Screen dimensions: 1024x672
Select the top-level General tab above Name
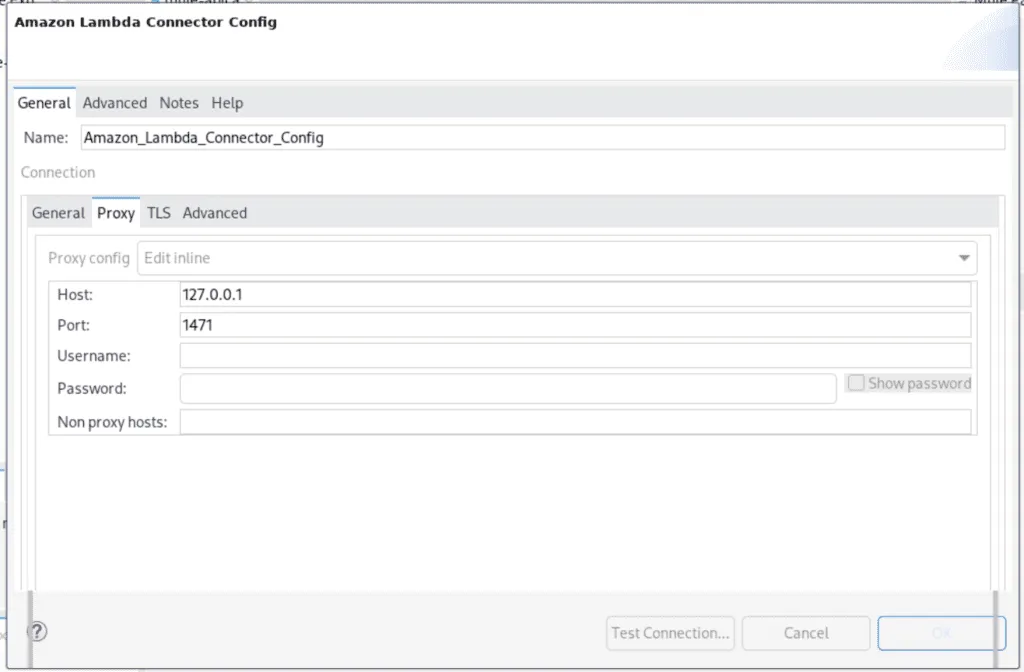click(x=44, y=103)
